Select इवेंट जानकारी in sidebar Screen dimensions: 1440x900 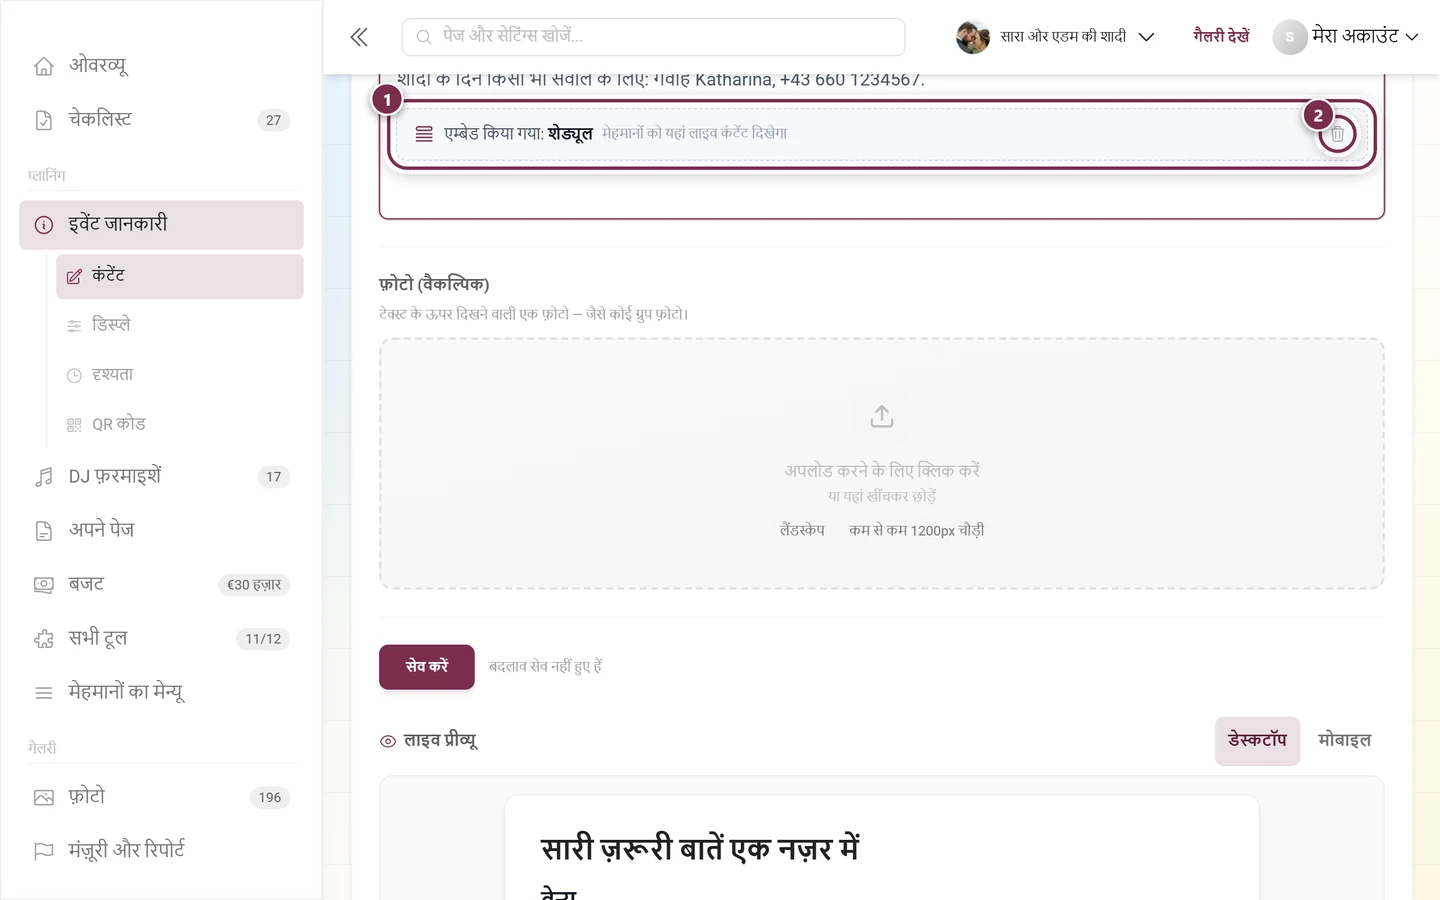click(161, 225)
